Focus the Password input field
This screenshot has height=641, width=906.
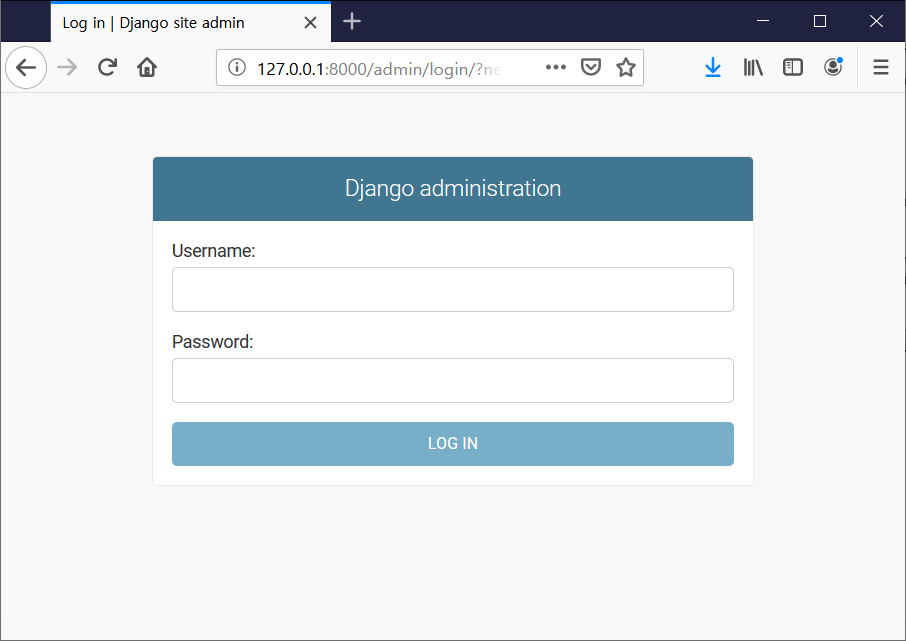pos(453,380)
